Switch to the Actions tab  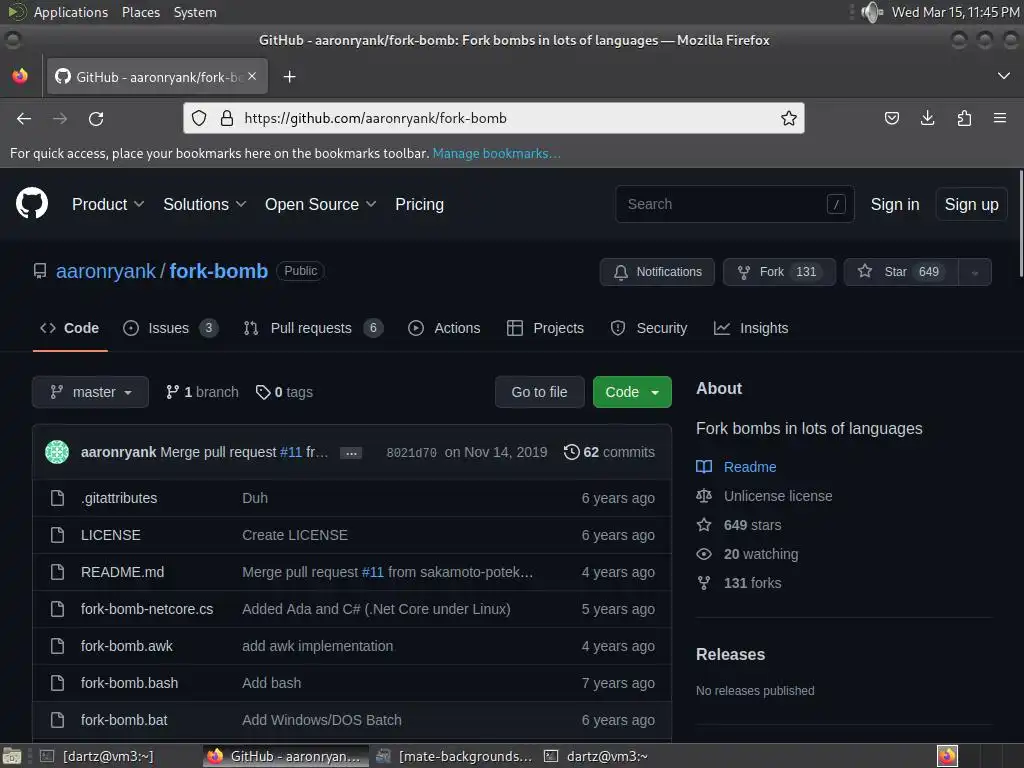pyautogui.click(x=444, y=328)
